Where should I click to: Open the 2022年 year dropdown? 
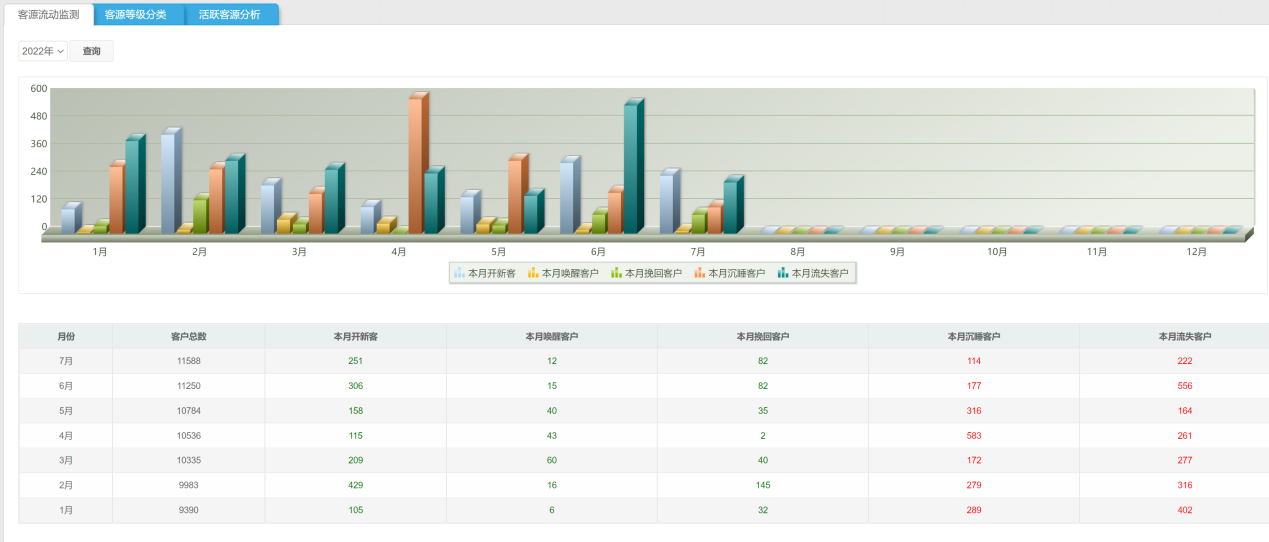(x=43, y=51)
